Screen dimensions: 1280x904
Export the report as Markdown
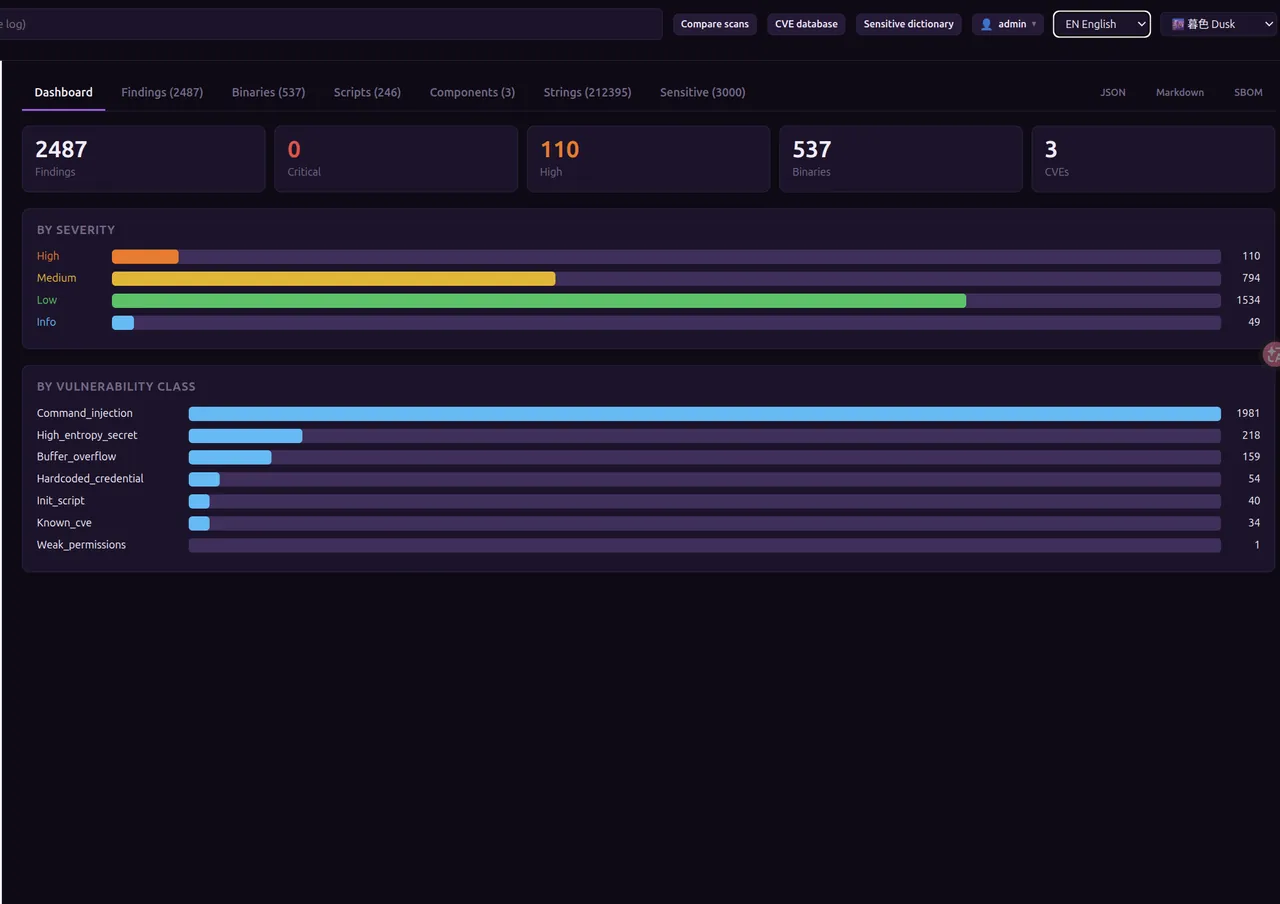point(1180,92)
